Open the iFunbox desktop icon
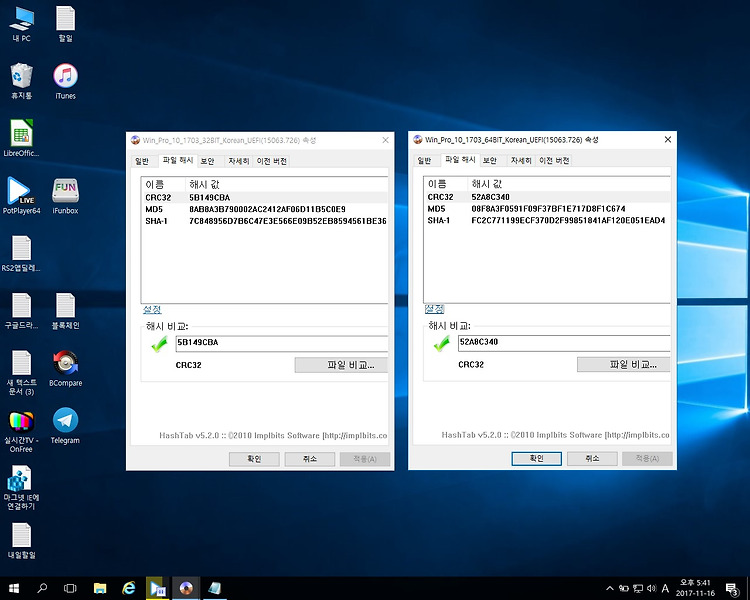750x600 pixels. click(66, 196)
